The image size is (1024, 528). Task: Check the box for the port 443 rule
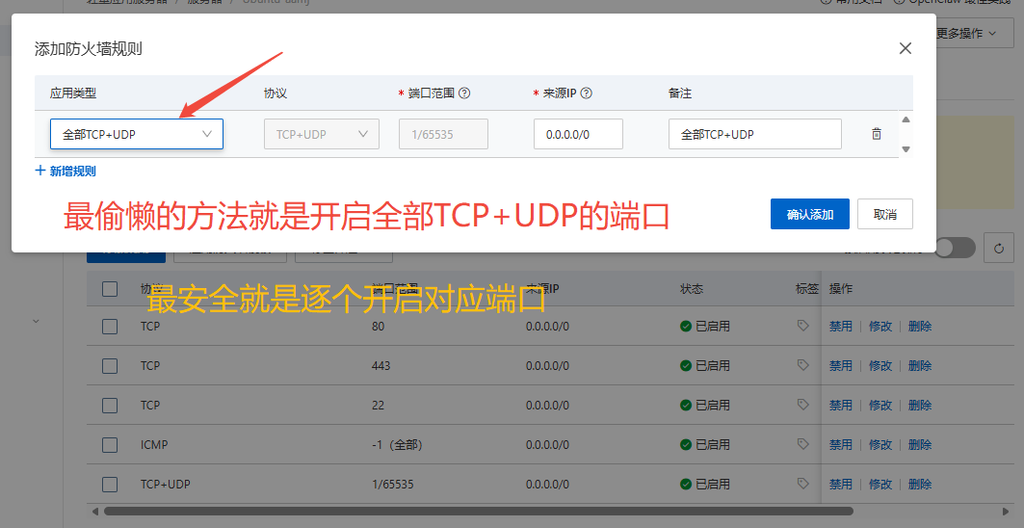click(110, 366)
